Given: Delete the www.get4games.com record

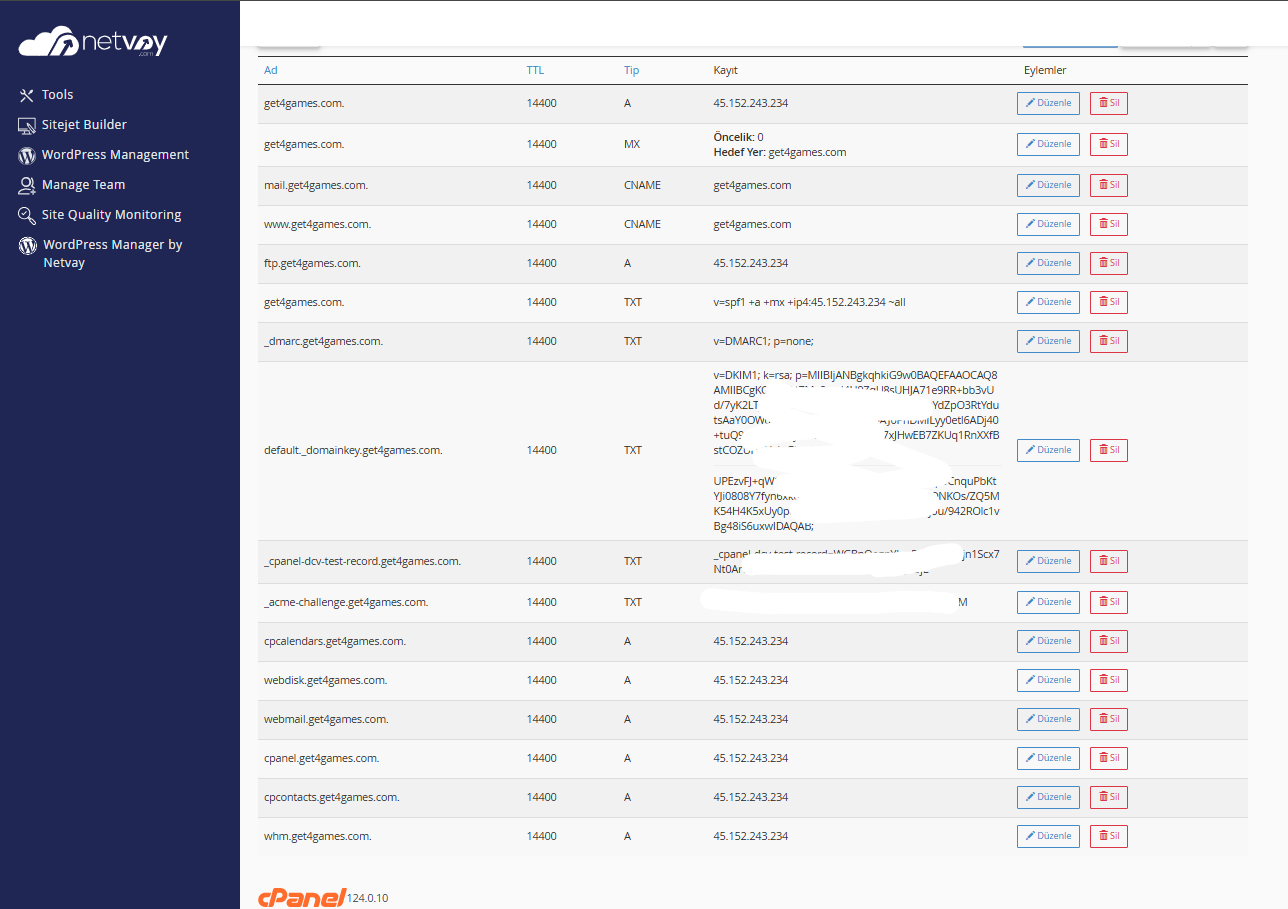Looking at the screenshot, I should coord(1108,224).
